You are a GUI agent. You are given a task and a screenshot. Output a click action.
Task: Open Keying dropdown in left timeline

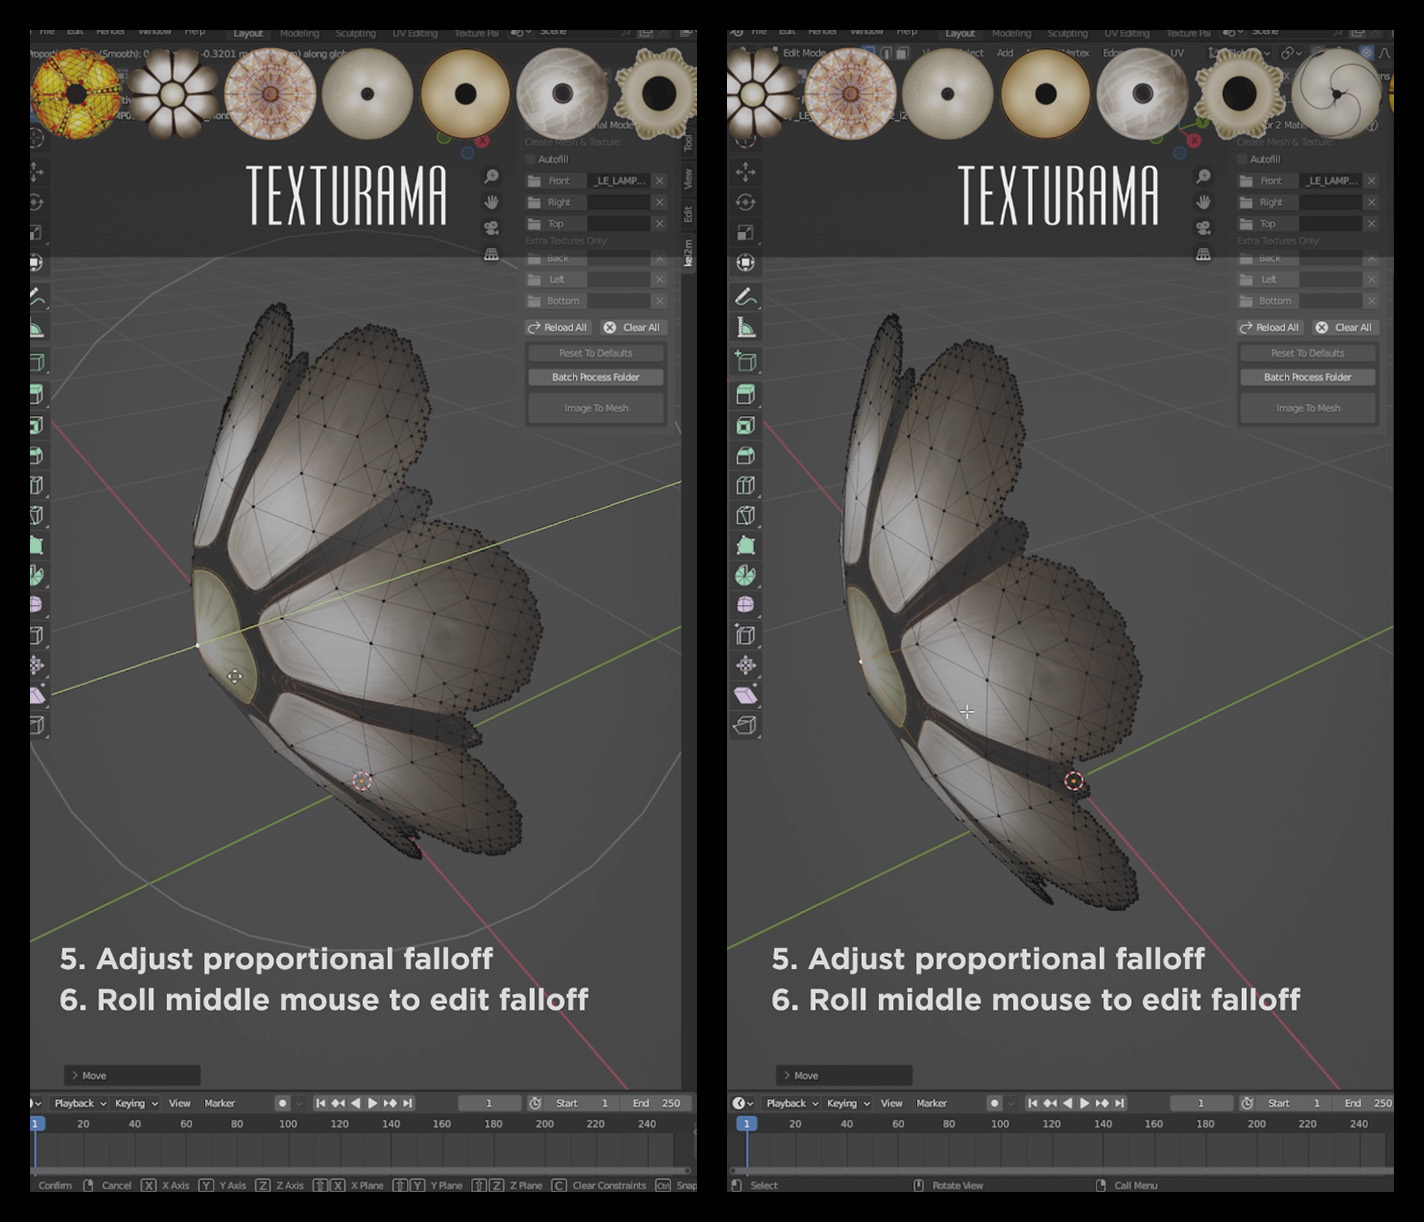(135, 1103)
